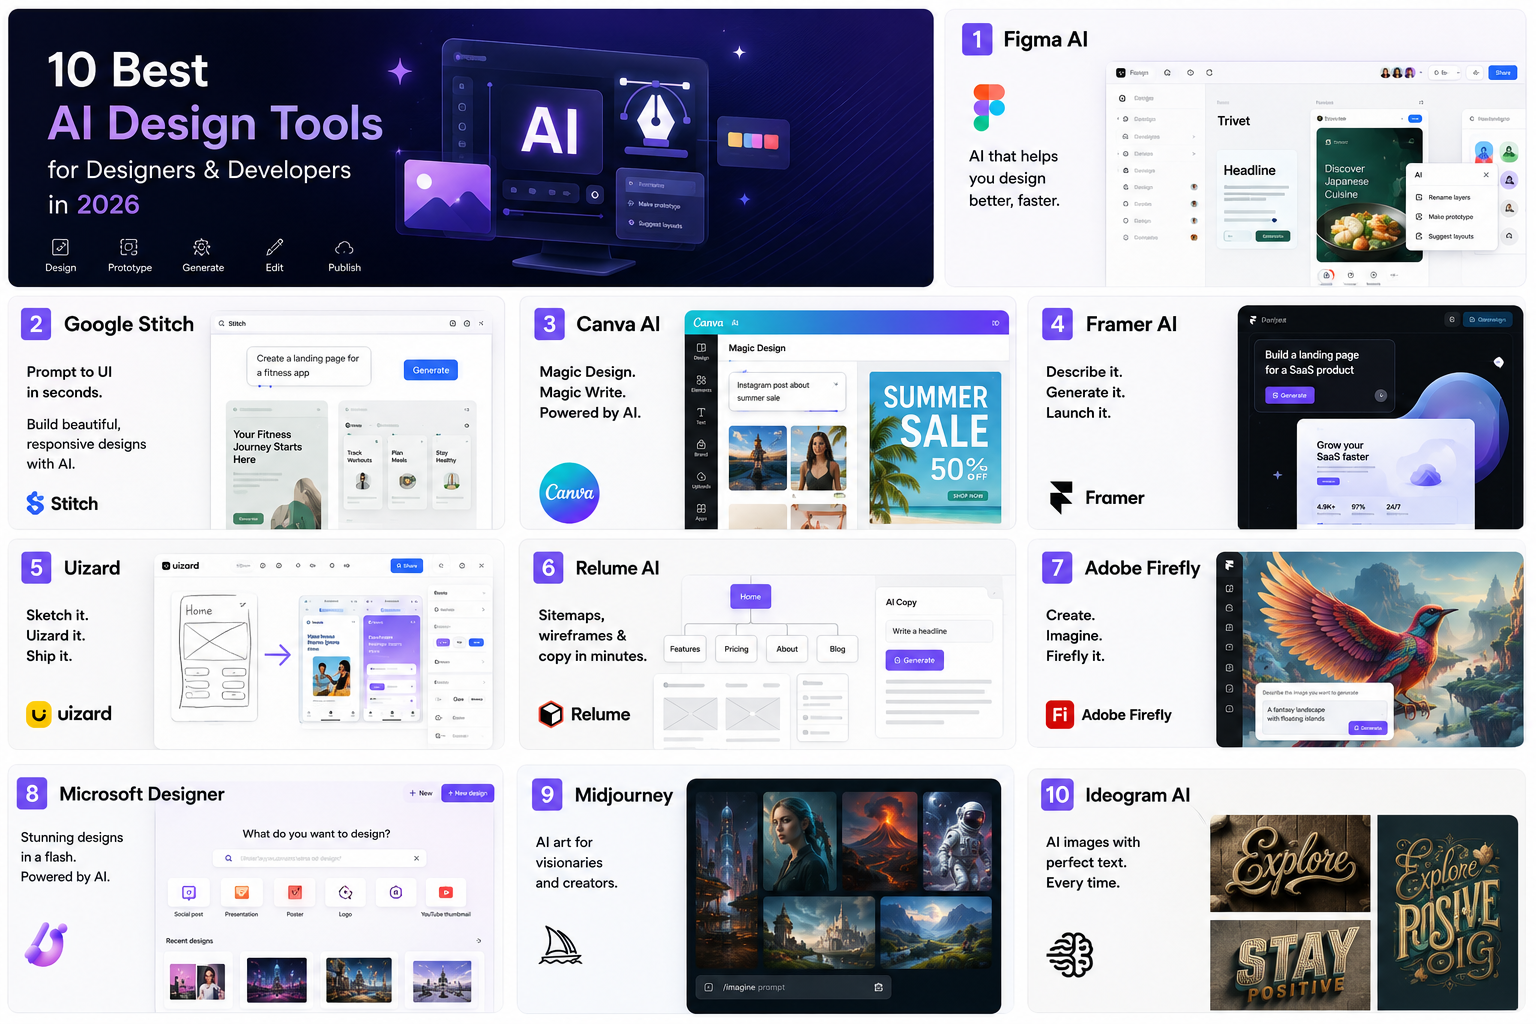Open the Magic Design tab in Canva
This screenshot has width=1536, height=1024.
(757, 348)
